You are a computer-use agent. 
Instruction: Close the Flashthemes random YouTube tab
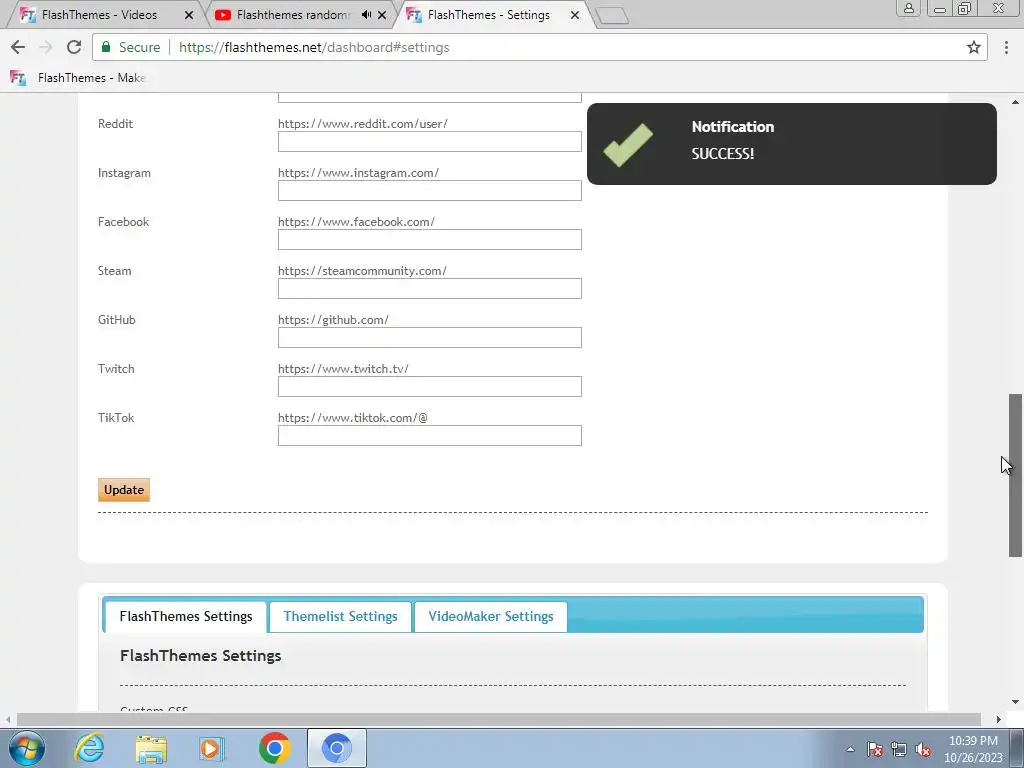tap(382, 14)
